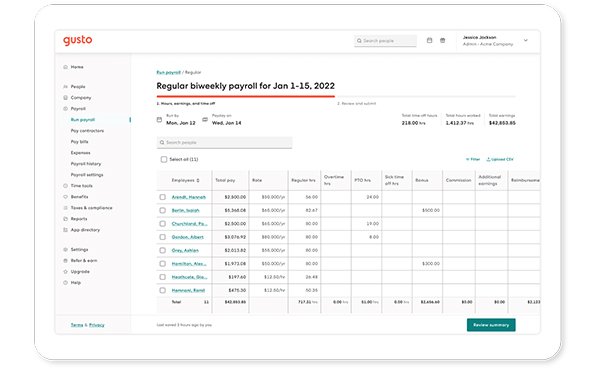Click the $5,368.08 total pay cell
The width and height of the screenshot is (600, 370).
pos(231,210)
